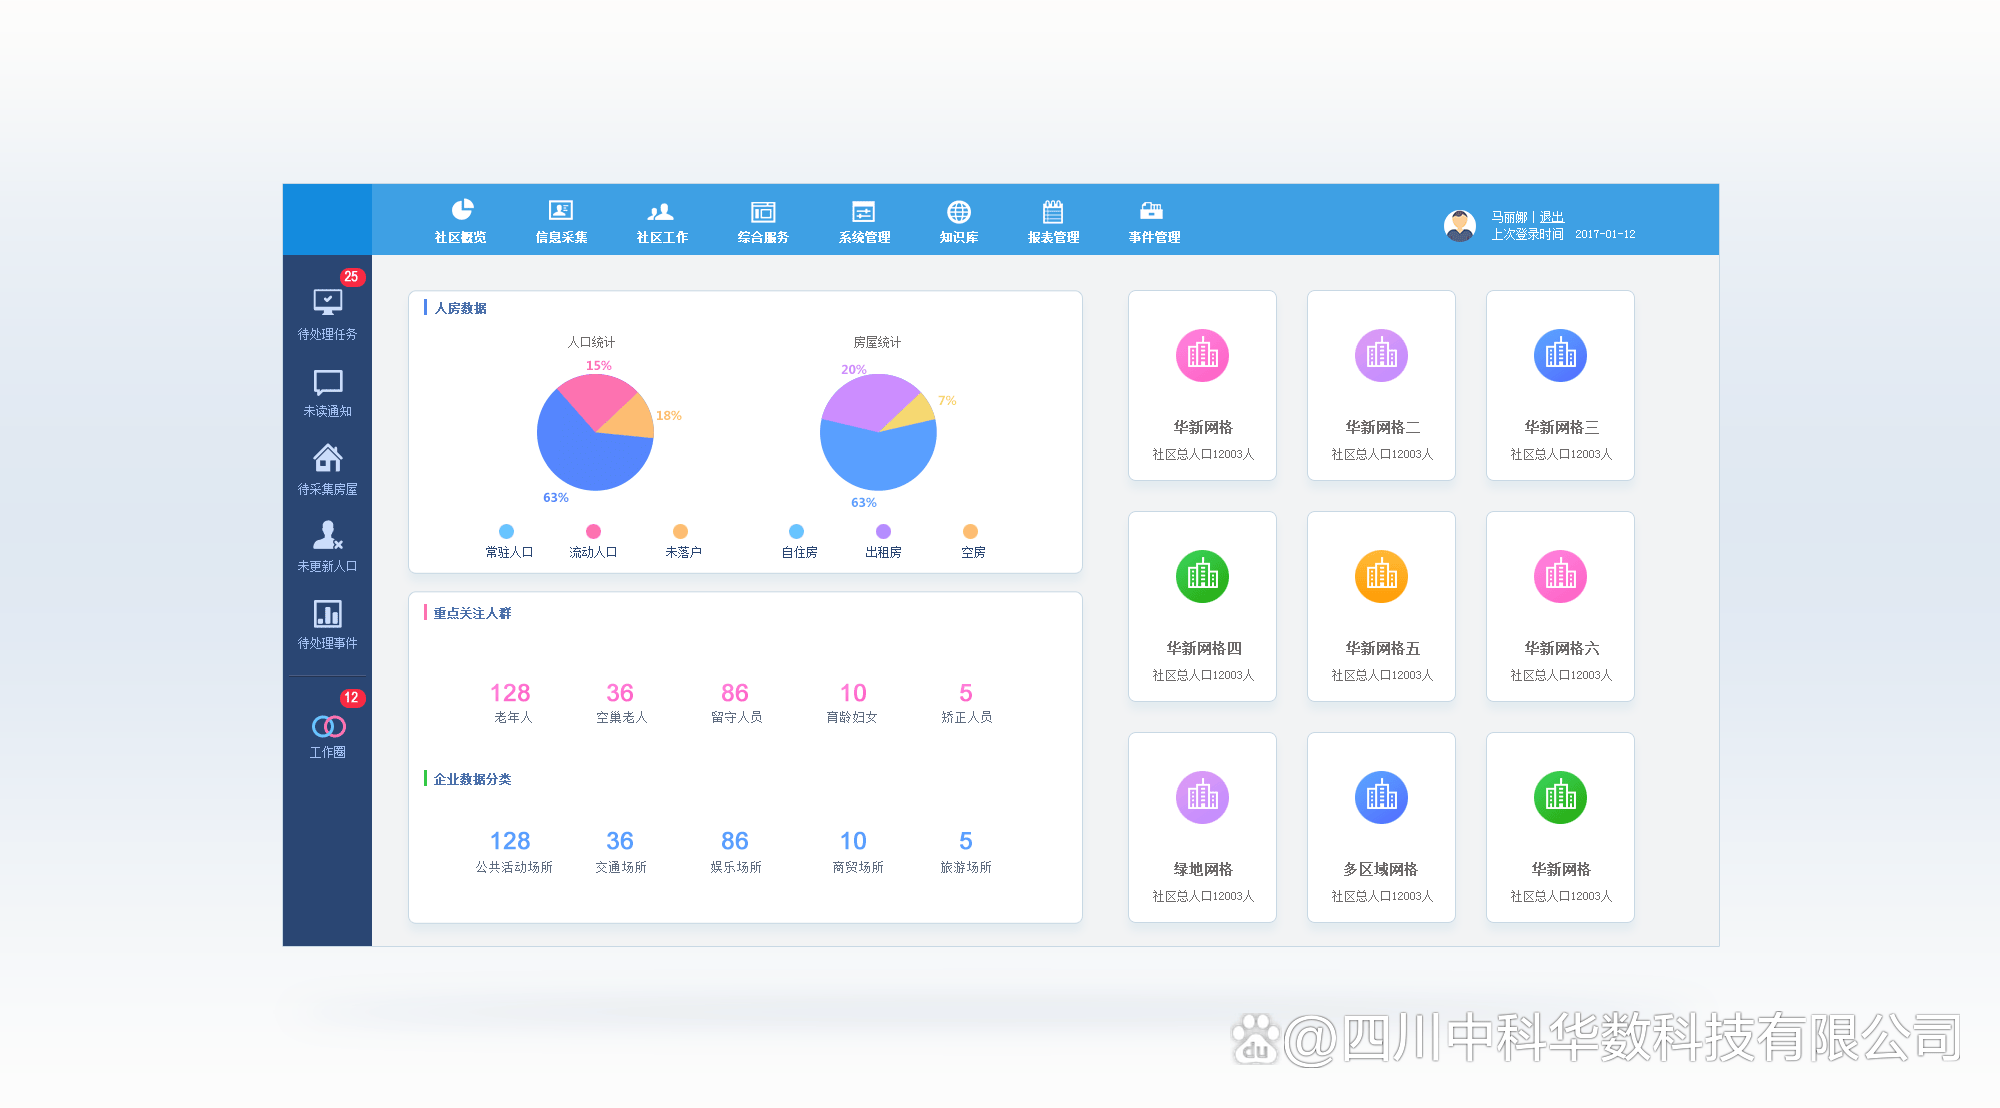
Task: Click the orange 华新网格五 building icon
Action: coord(1381,576)
